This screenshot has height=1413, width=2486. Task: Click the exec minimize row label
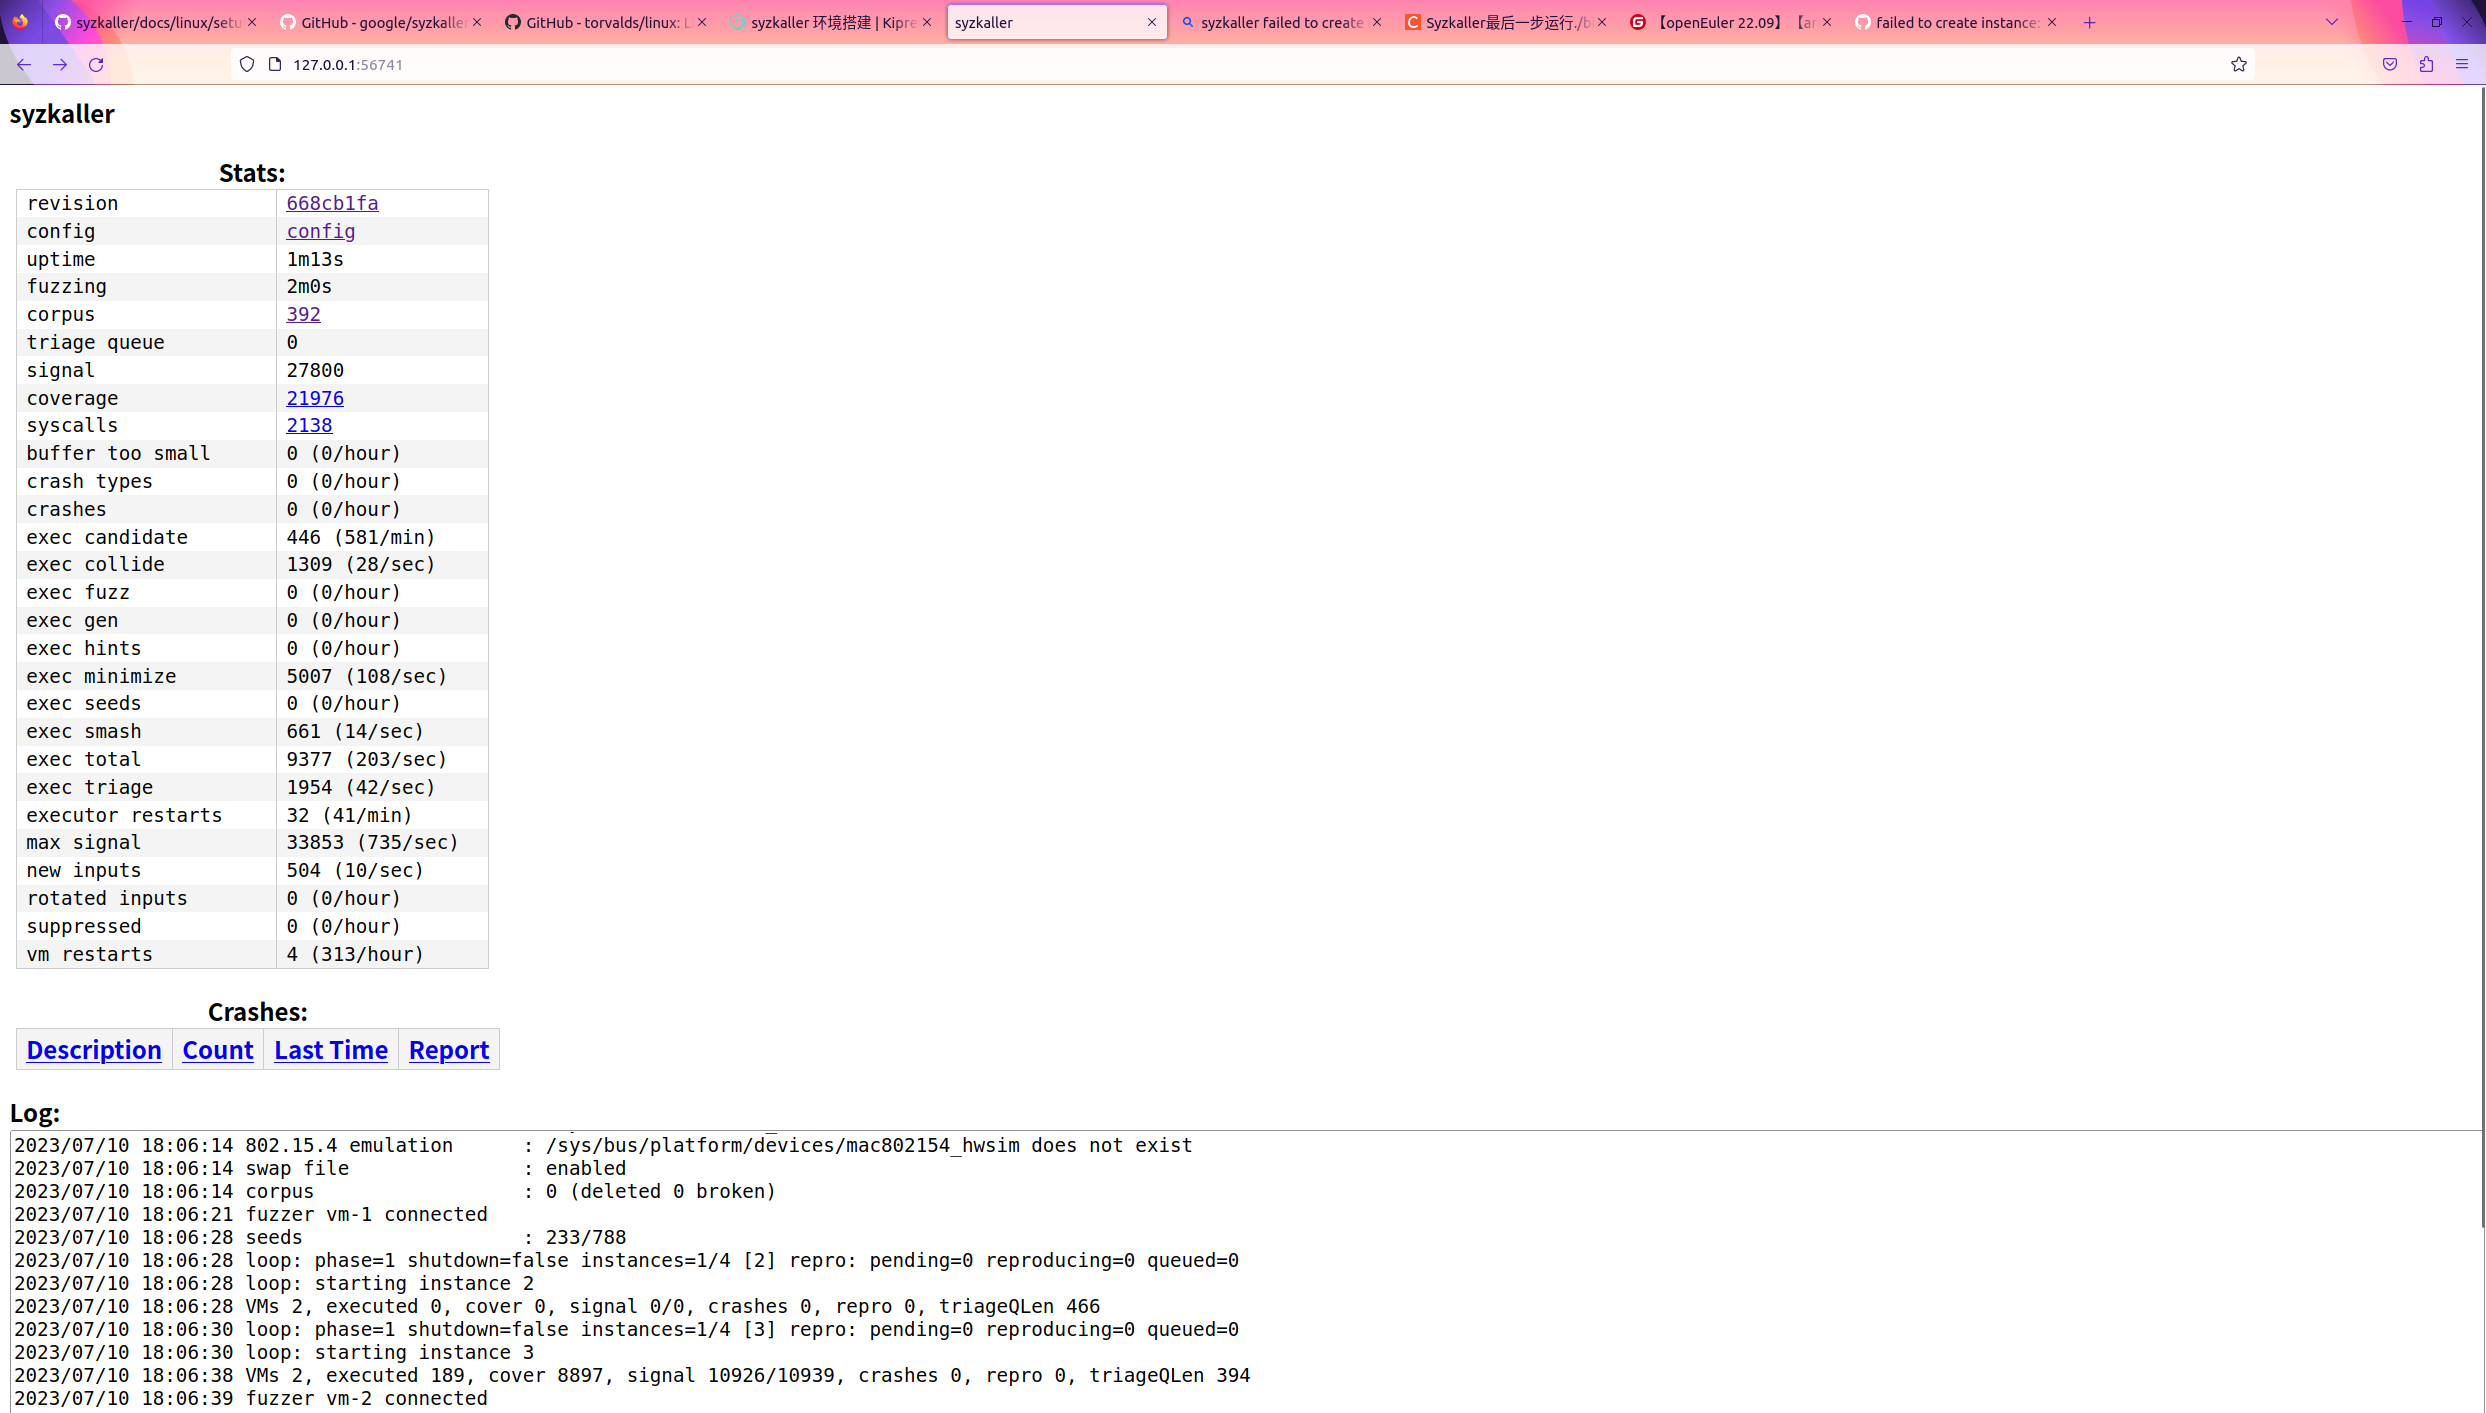point(101,676)
